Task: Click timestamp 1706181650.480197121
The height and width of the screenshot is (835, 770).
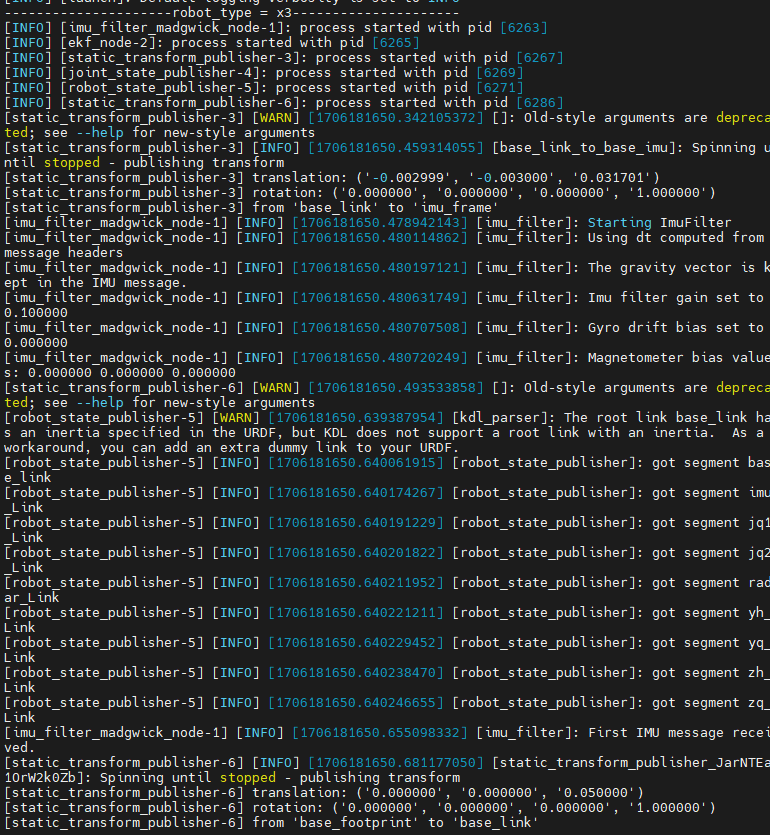Action: (380, 268)
